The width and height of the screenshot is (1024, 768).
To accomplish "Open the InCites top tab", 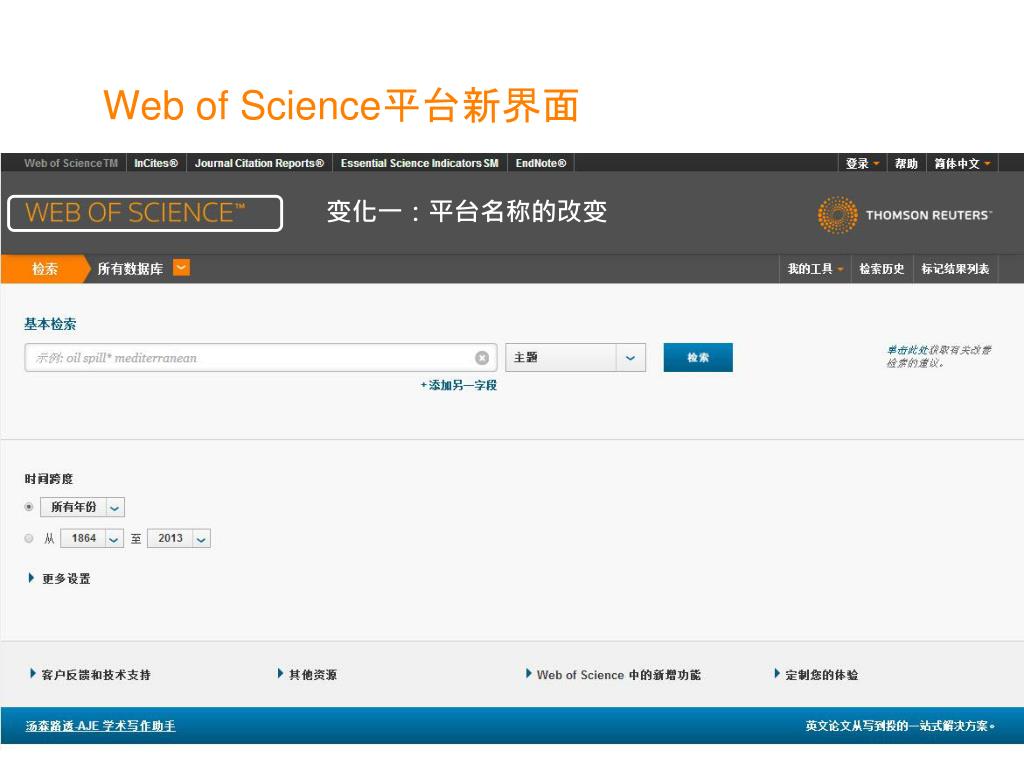I will (x=156, y=163).
